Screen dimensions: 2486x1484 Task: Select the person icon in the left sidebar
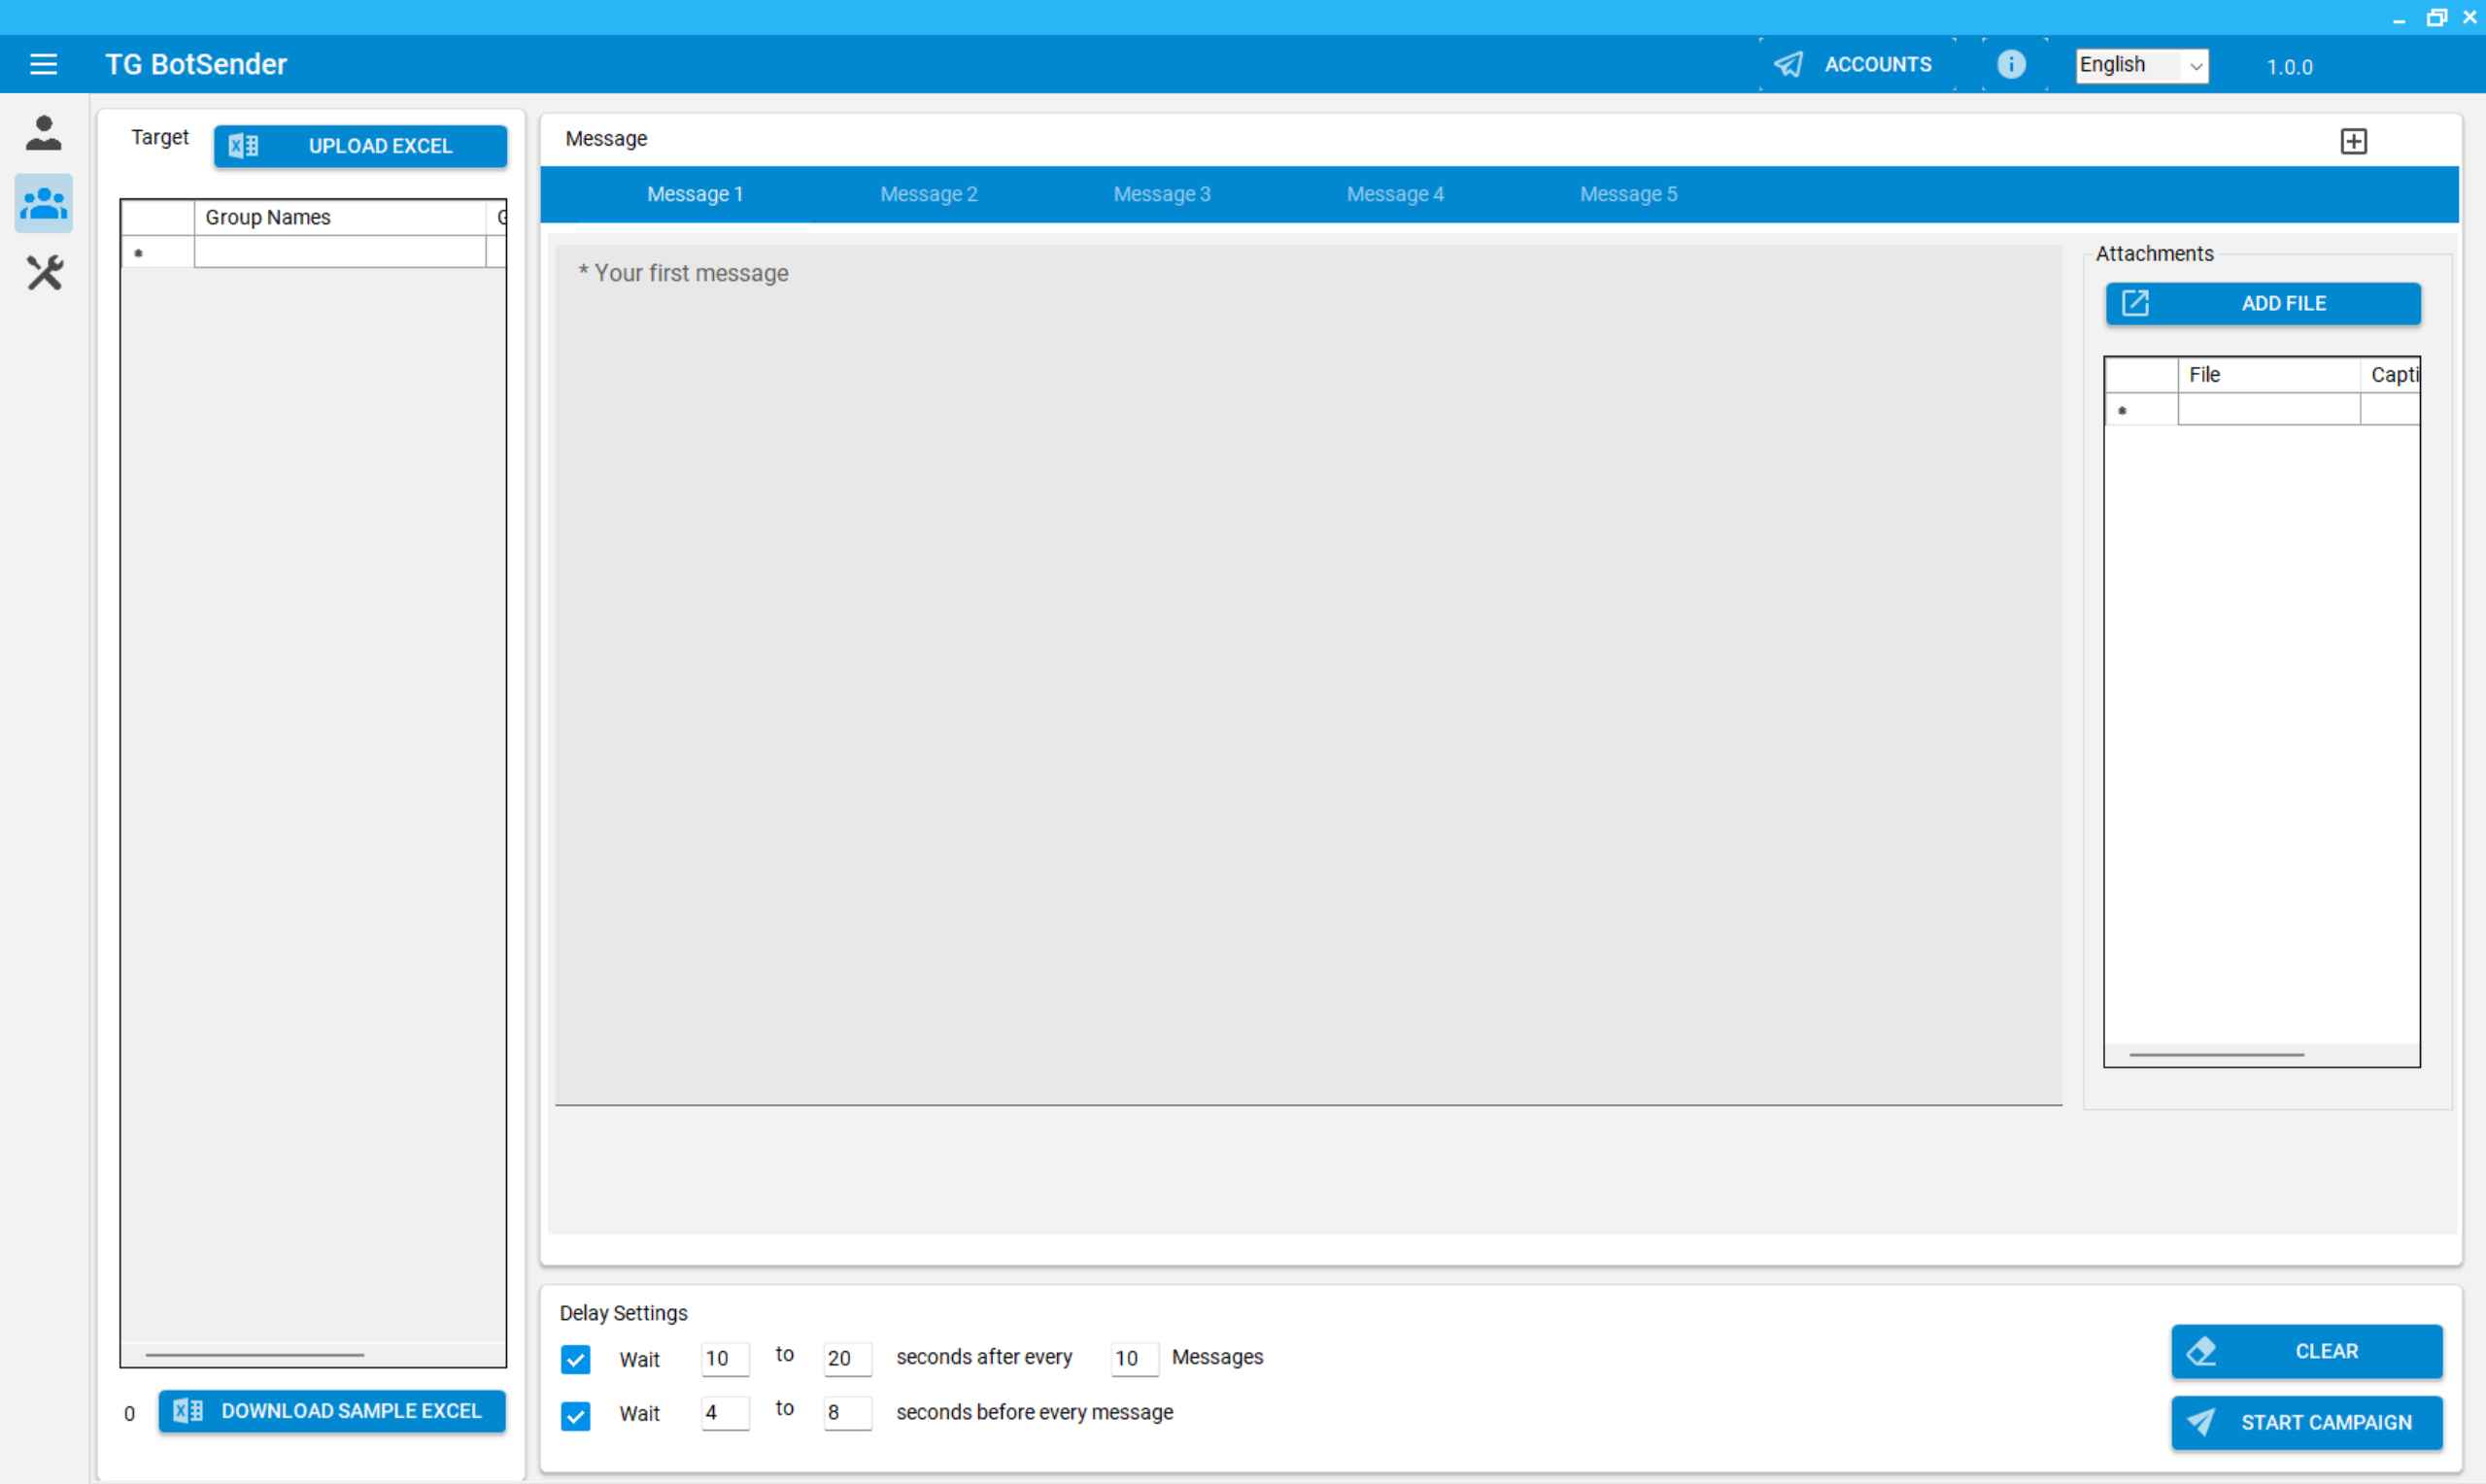click(44, 132)
